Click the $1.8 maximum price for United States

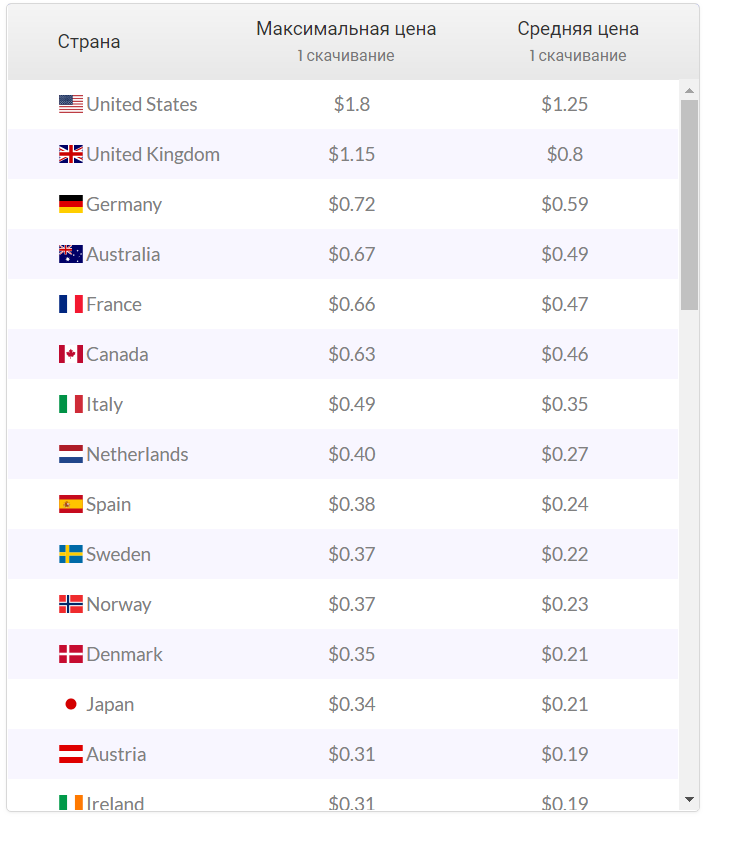coord(352,104)
